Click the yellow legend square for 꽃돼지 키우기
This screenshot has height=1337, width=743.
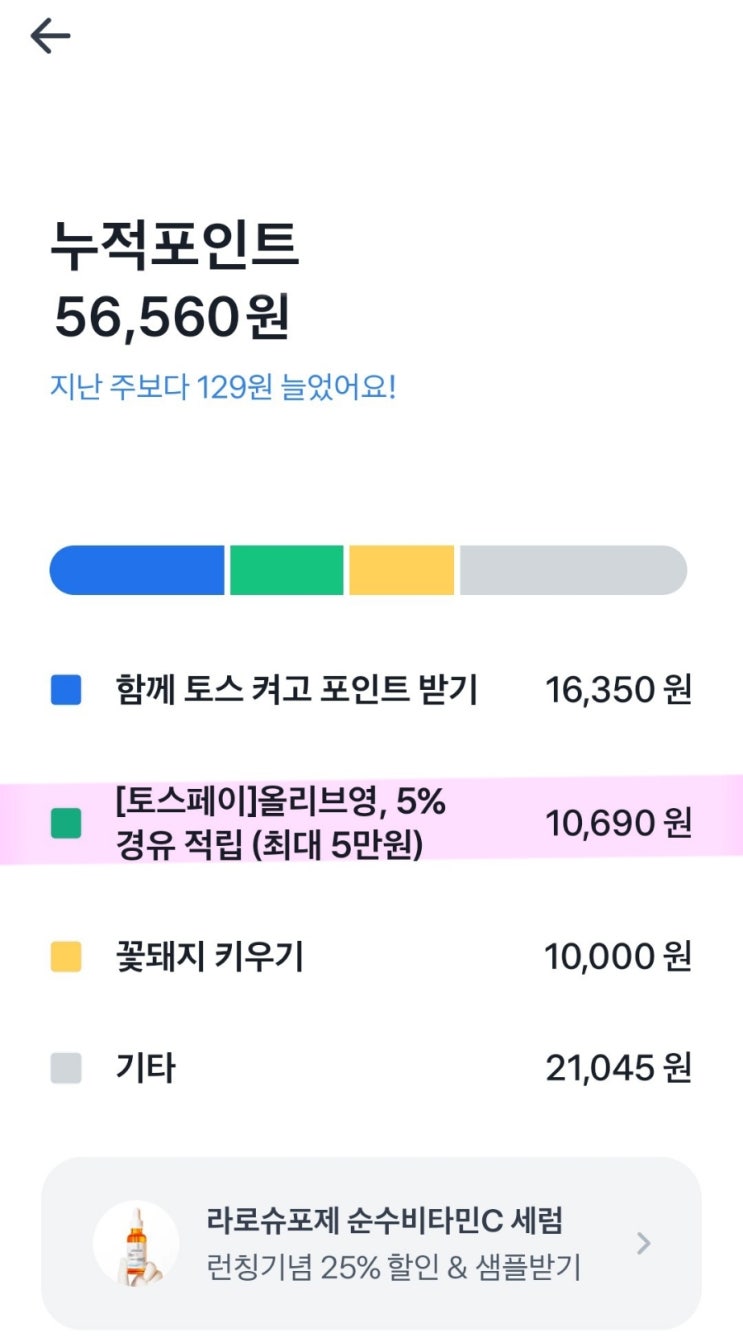pyautogui.click(x=66, y=957)
